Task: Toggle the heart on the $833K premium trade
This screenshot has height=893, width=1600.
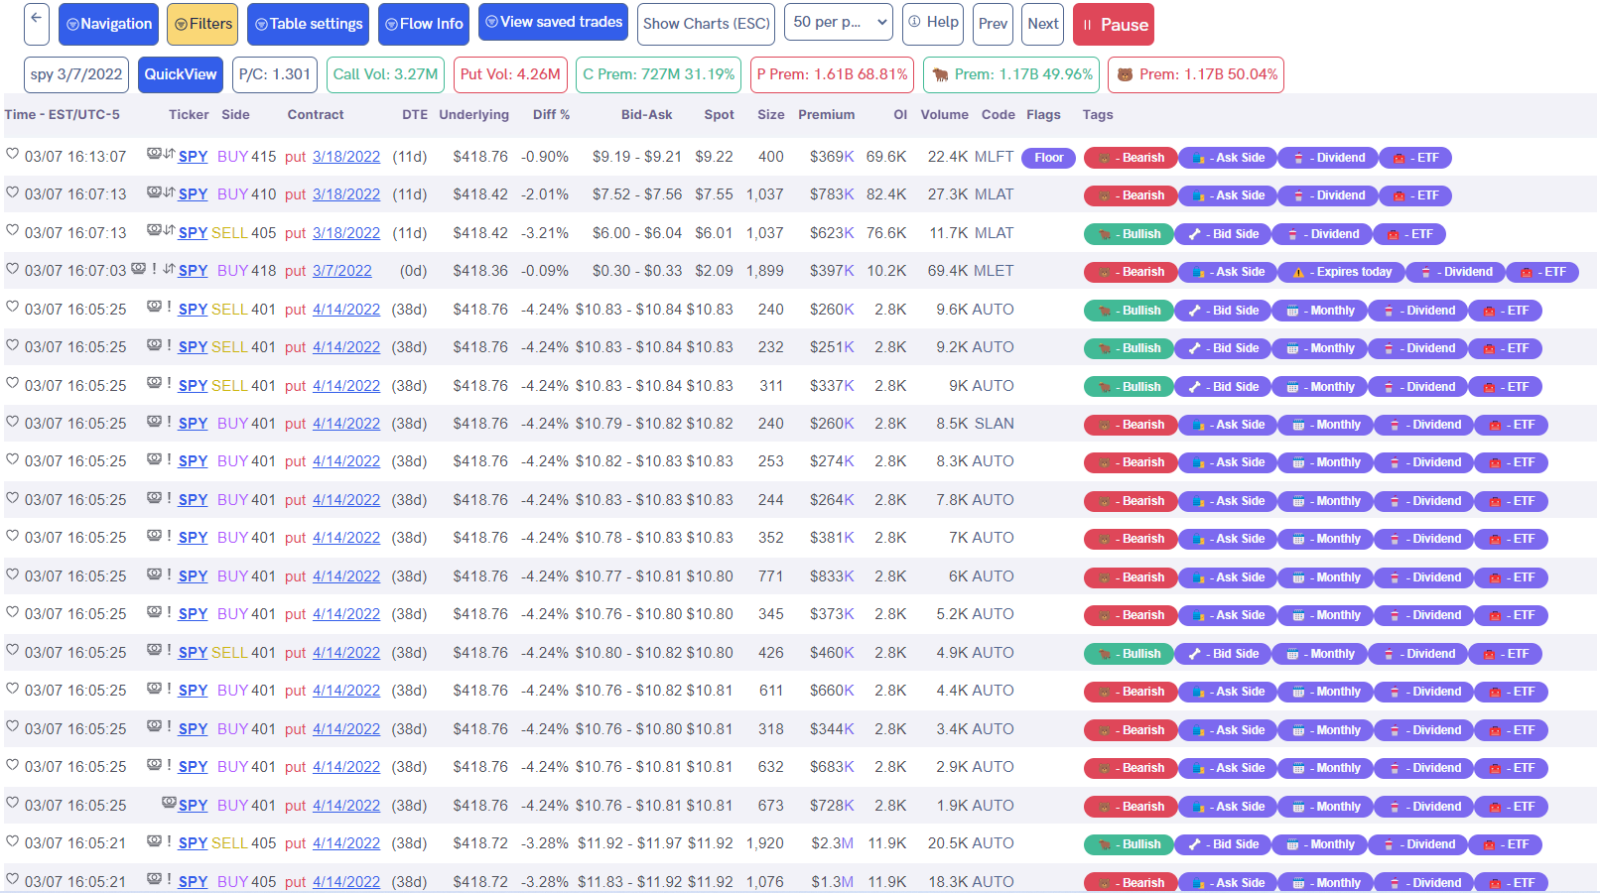Action: 13,575
